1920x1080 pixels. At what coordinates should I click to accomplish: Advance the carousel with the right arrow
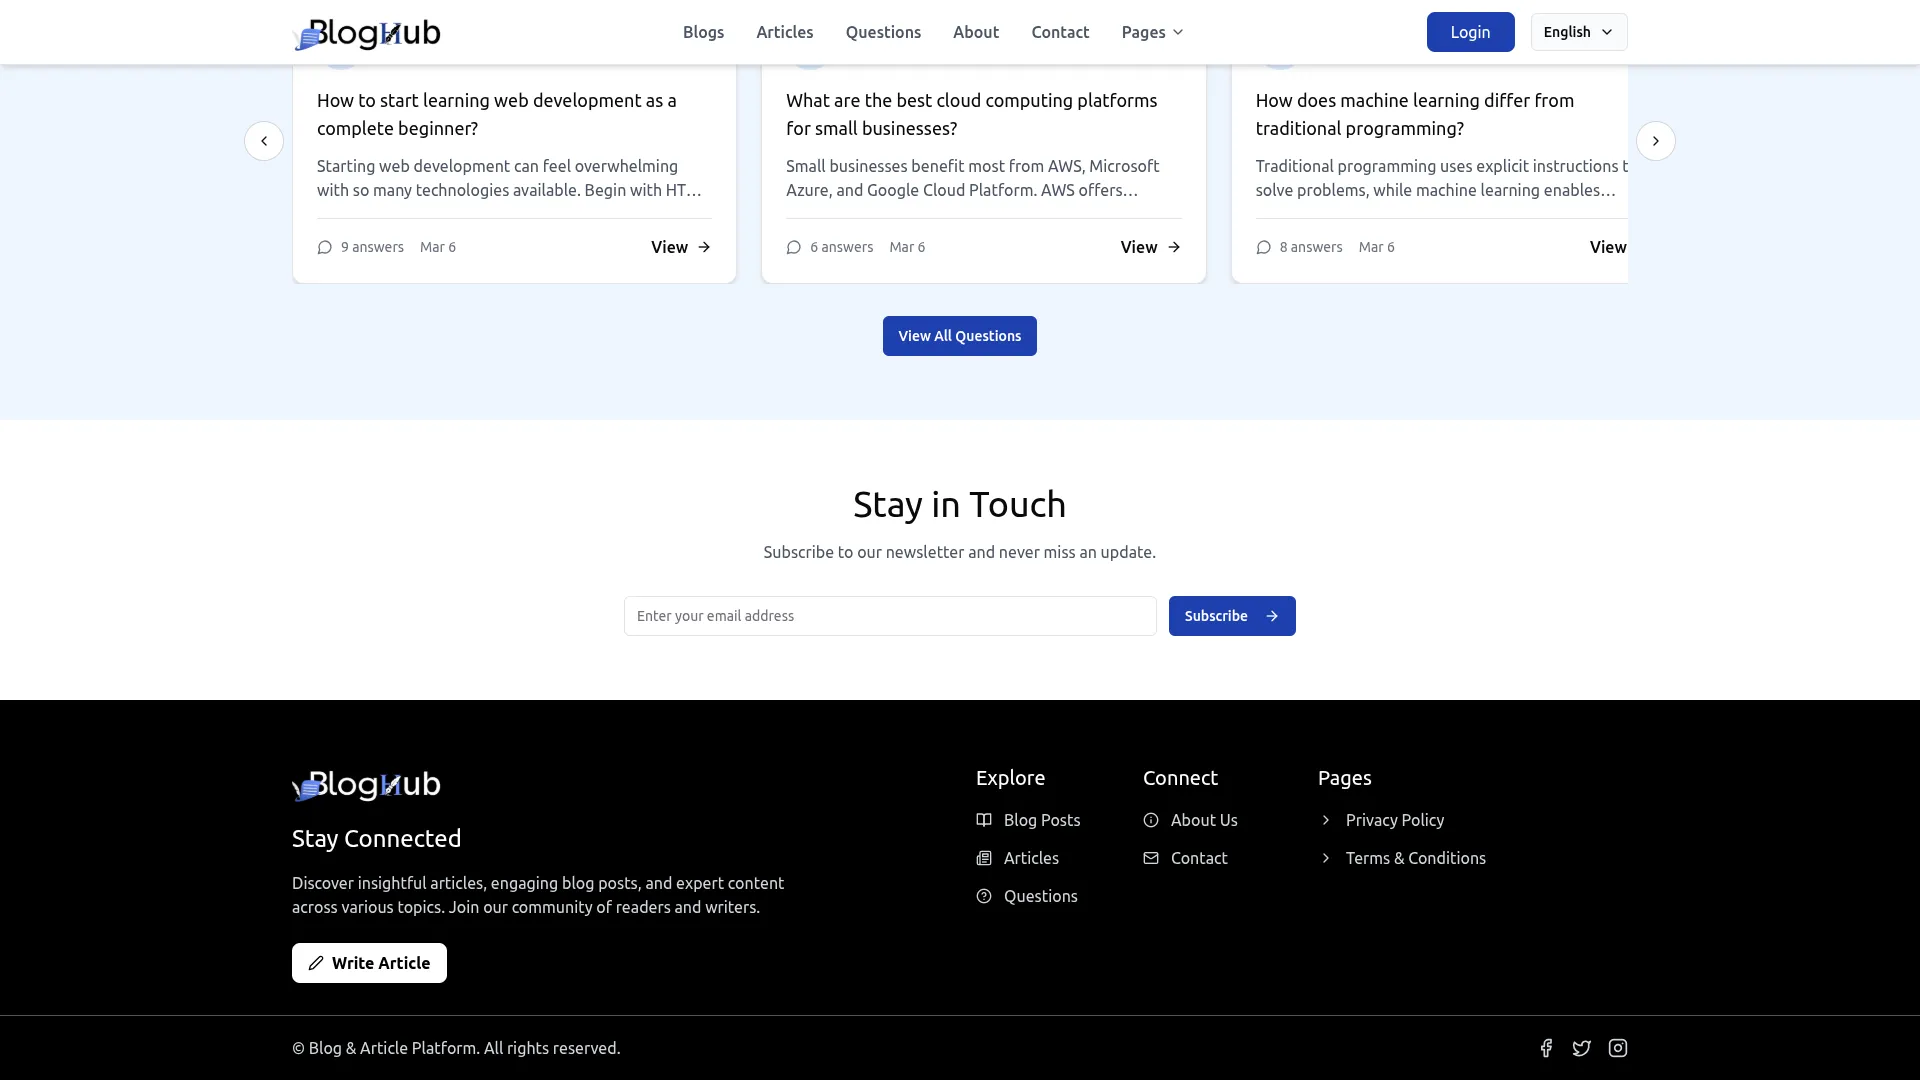(1656, 141)
